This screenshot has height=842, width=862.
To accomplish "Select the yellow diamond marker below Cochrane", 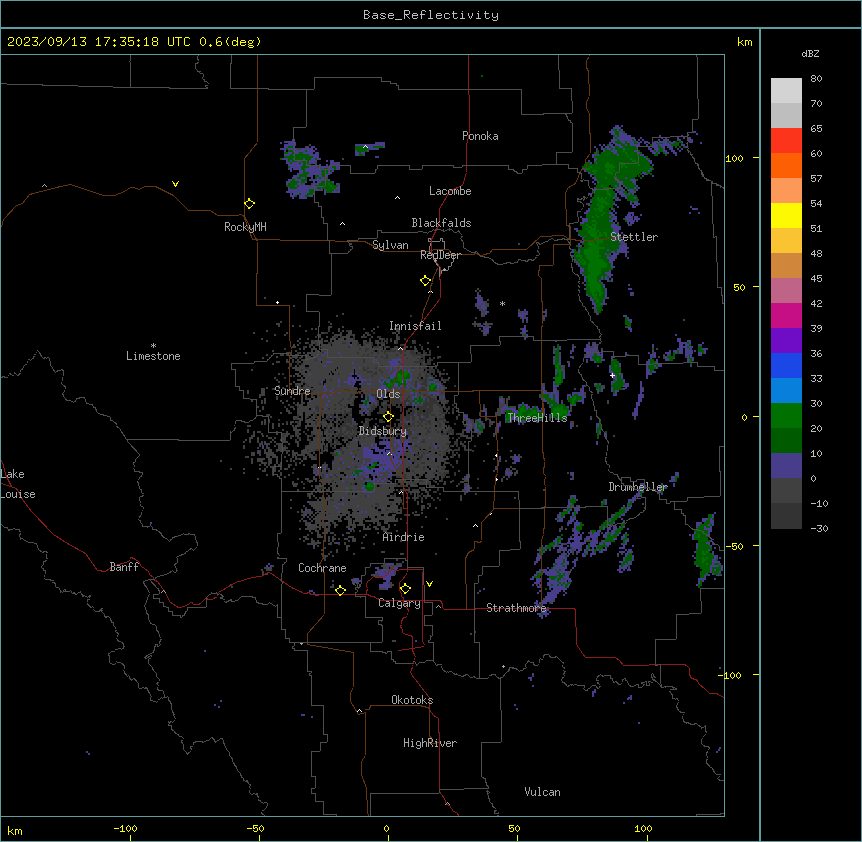I will tap(340, 590).
